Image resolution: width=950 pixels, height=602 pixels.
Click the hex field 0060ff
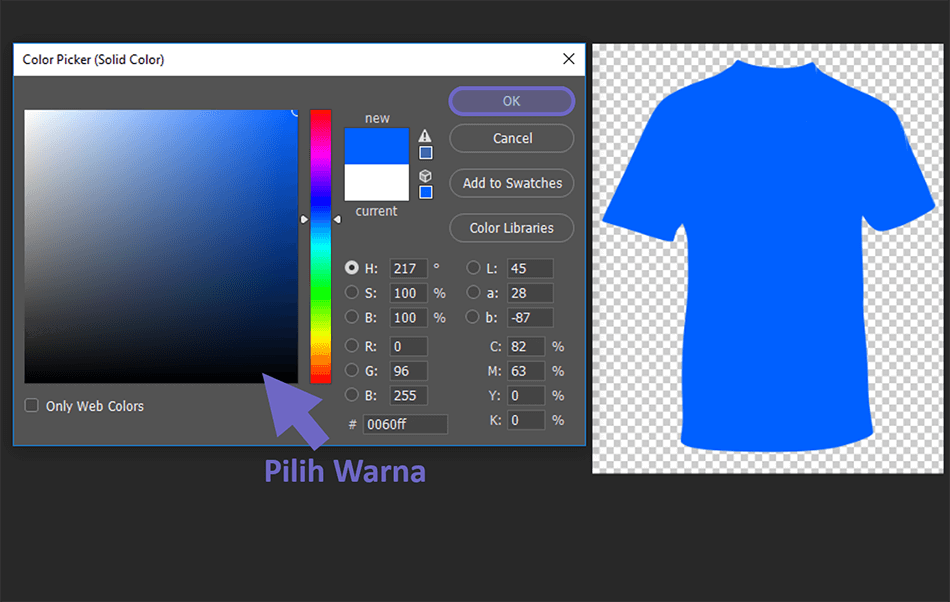coord(405,424)
